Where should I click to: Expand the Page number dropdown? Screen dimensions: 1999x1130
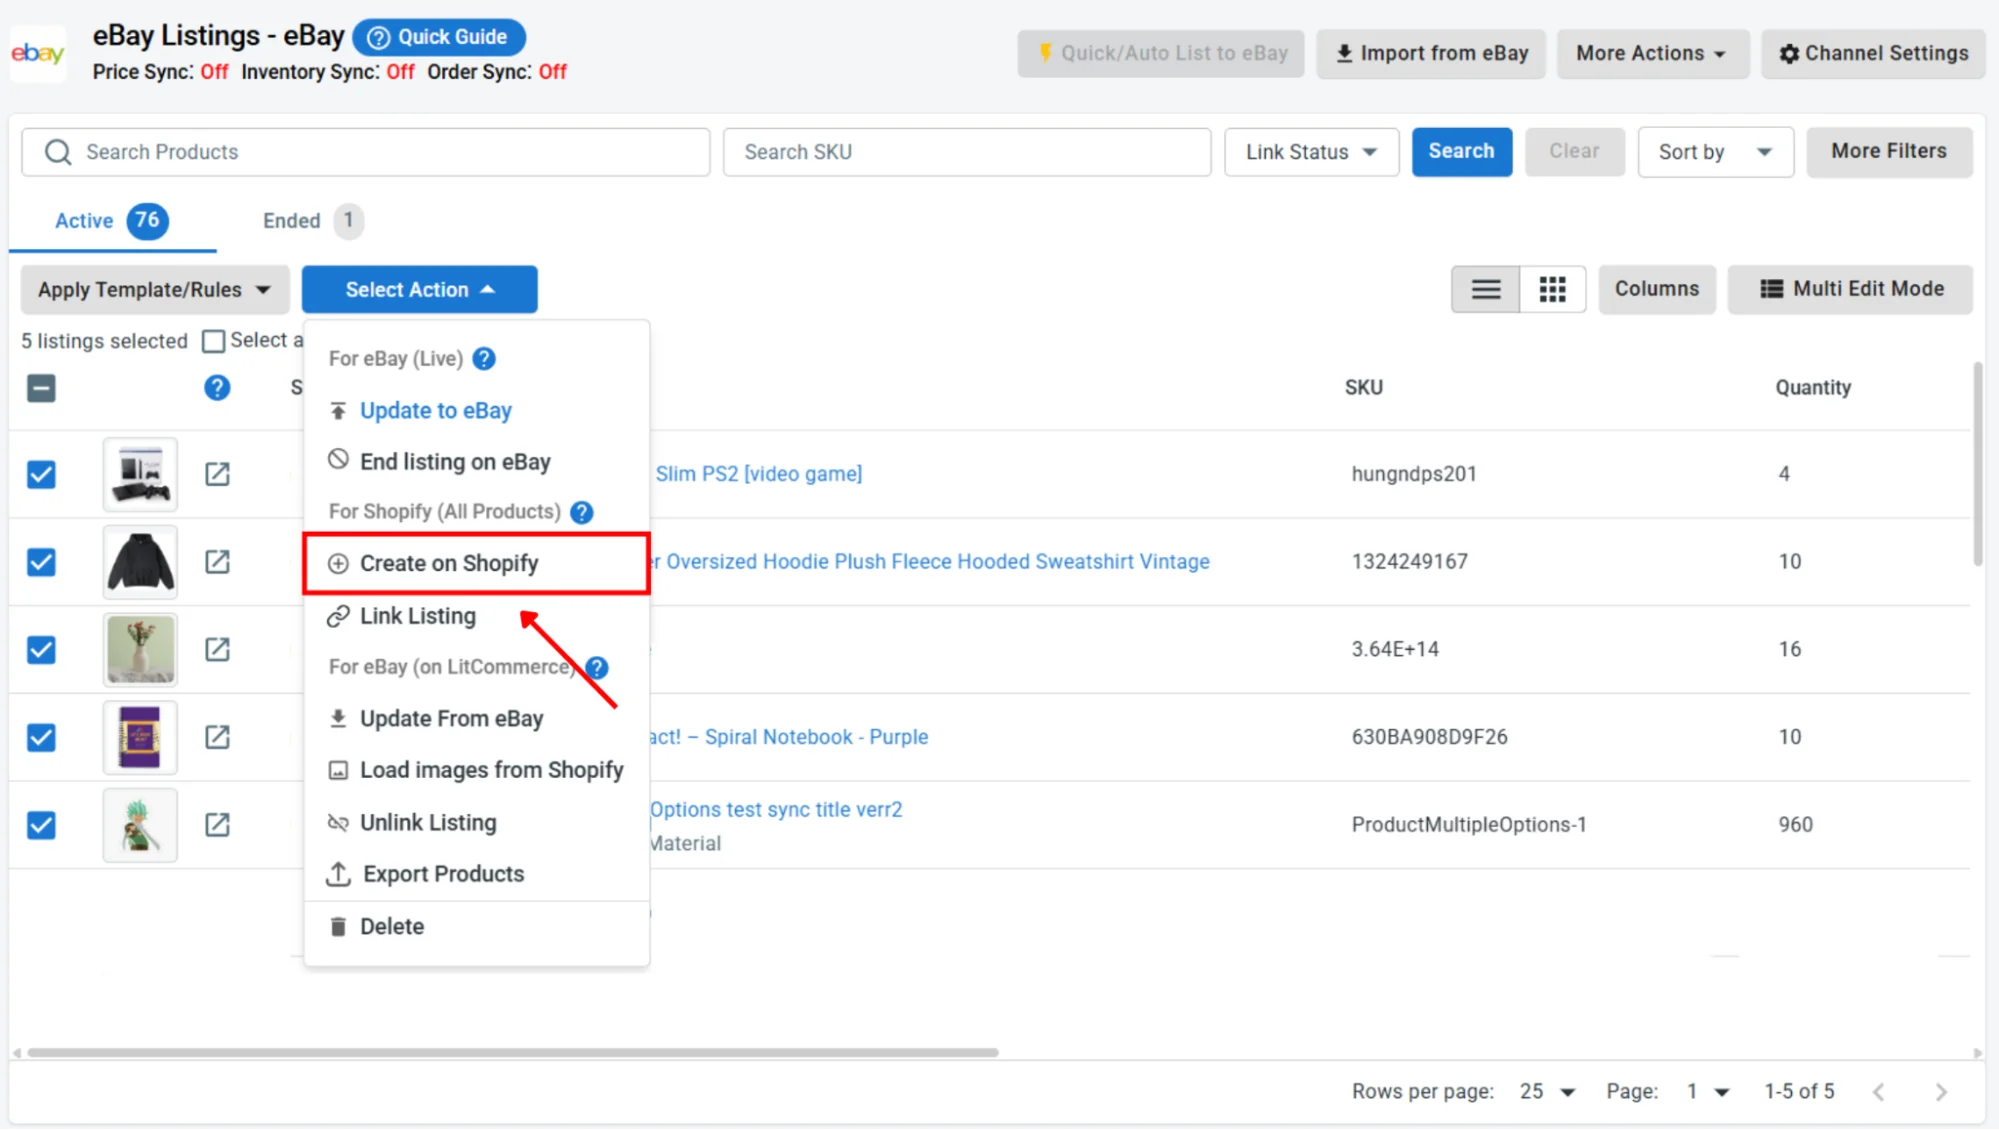coord(1708,1092)
